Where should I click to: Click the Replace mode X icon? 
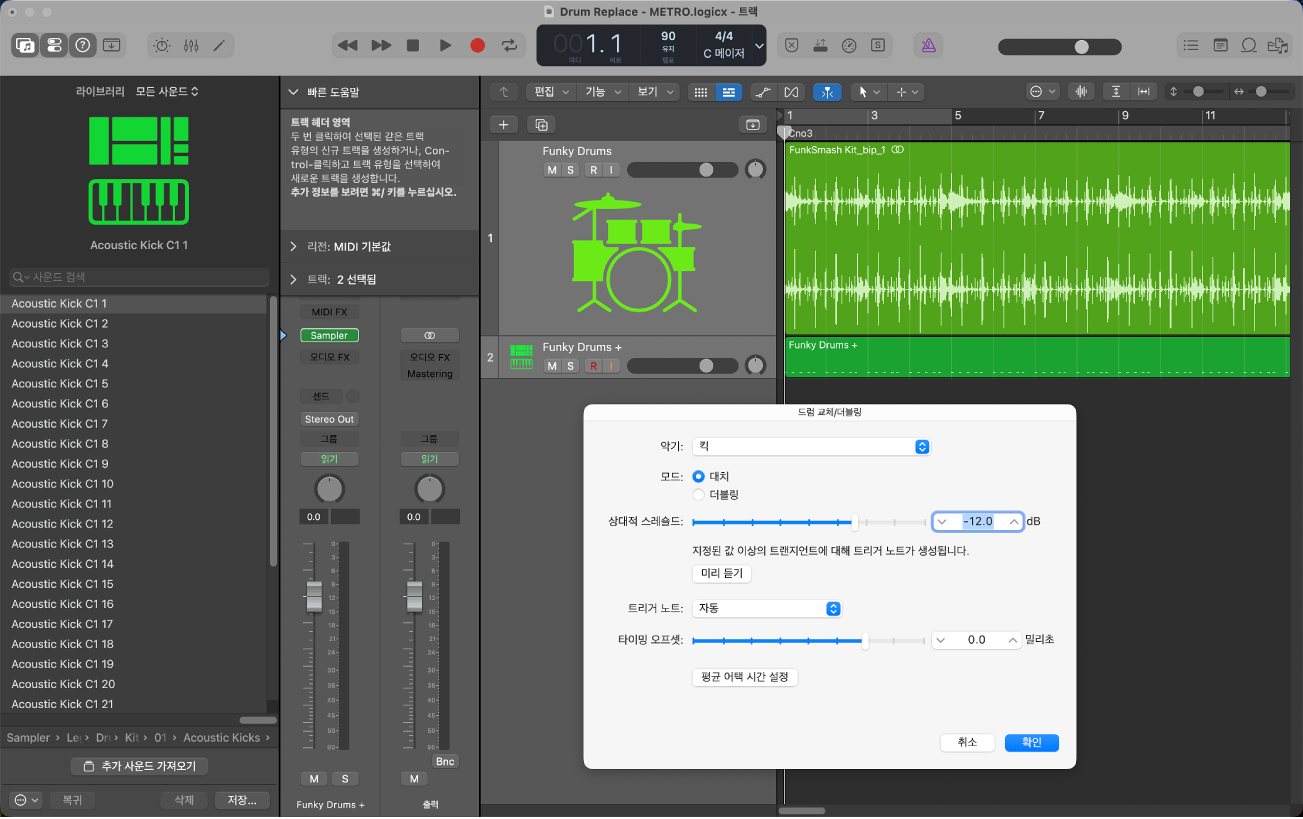(x=791, y=45)
